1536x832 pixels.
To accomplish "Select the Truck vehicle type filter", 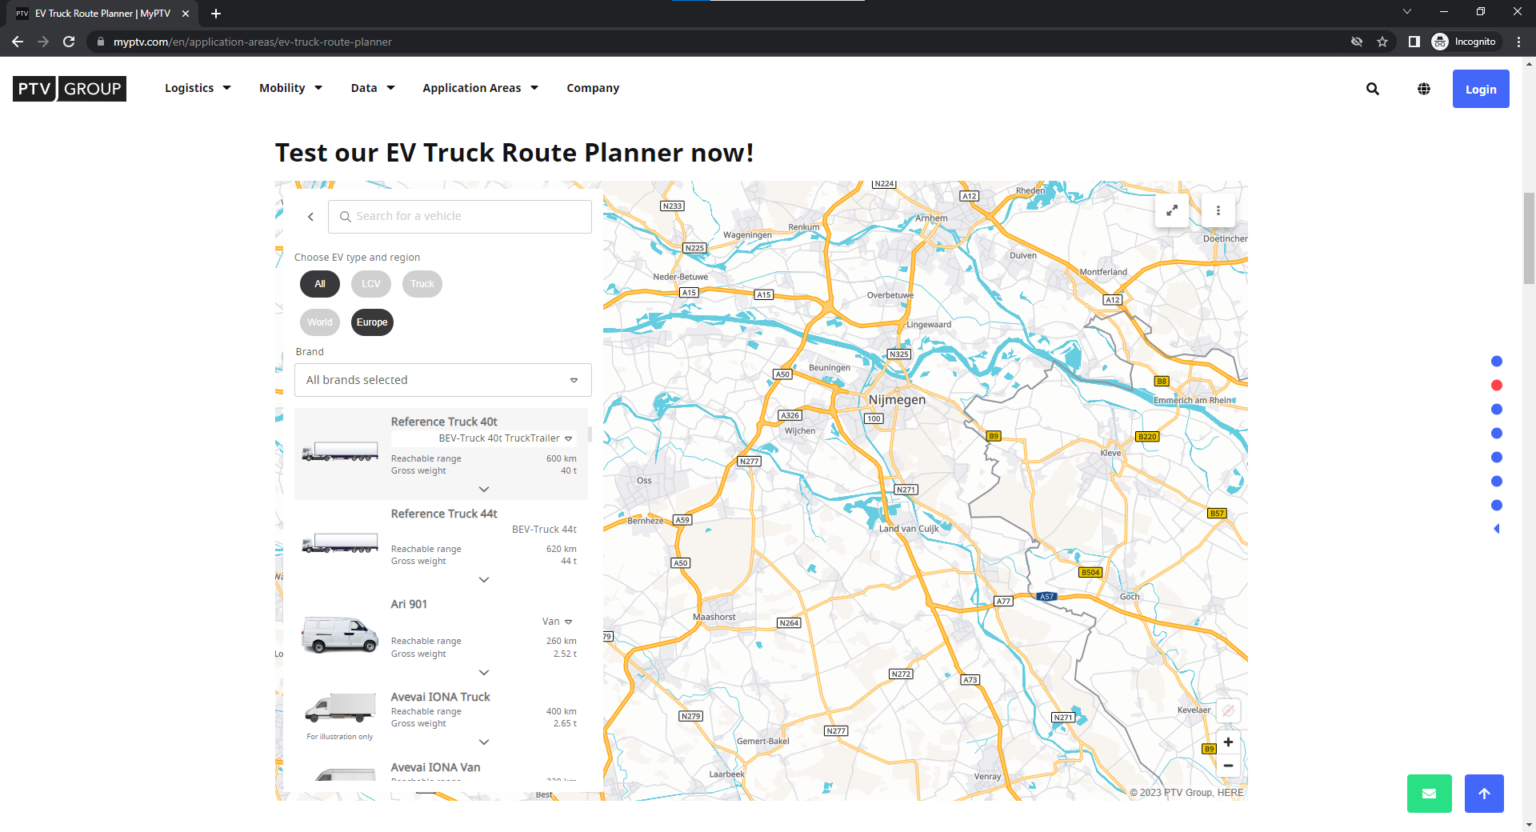I will [x=421, y=284].
